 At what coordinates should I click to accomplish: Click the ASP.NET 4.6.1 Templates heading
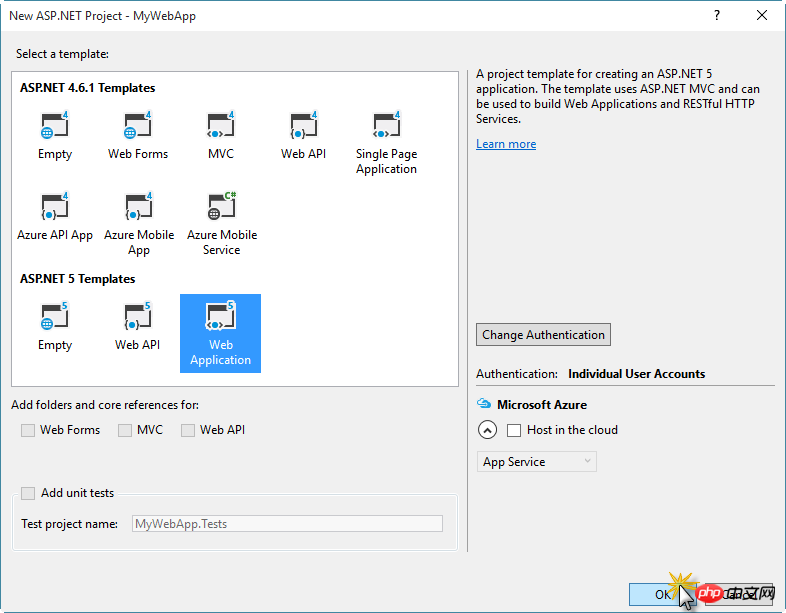(88, 88)
